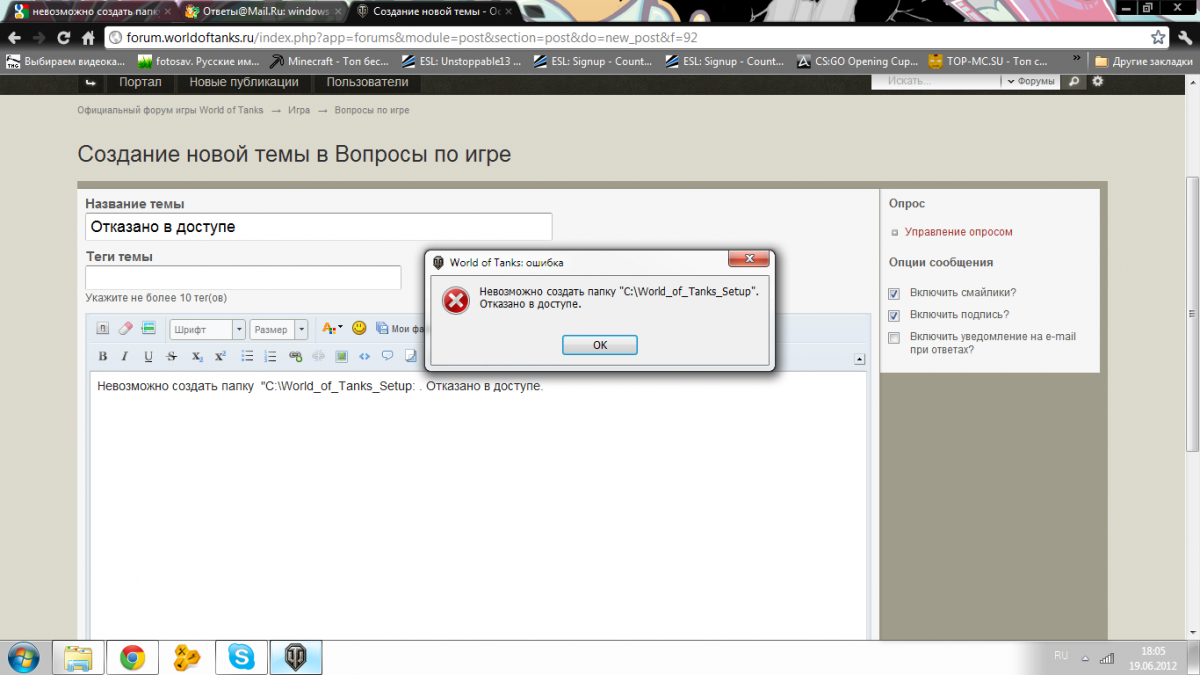Open Windows Explorer from taskbar
This screenshot has width=1200, height=675.
pos(79,657)
